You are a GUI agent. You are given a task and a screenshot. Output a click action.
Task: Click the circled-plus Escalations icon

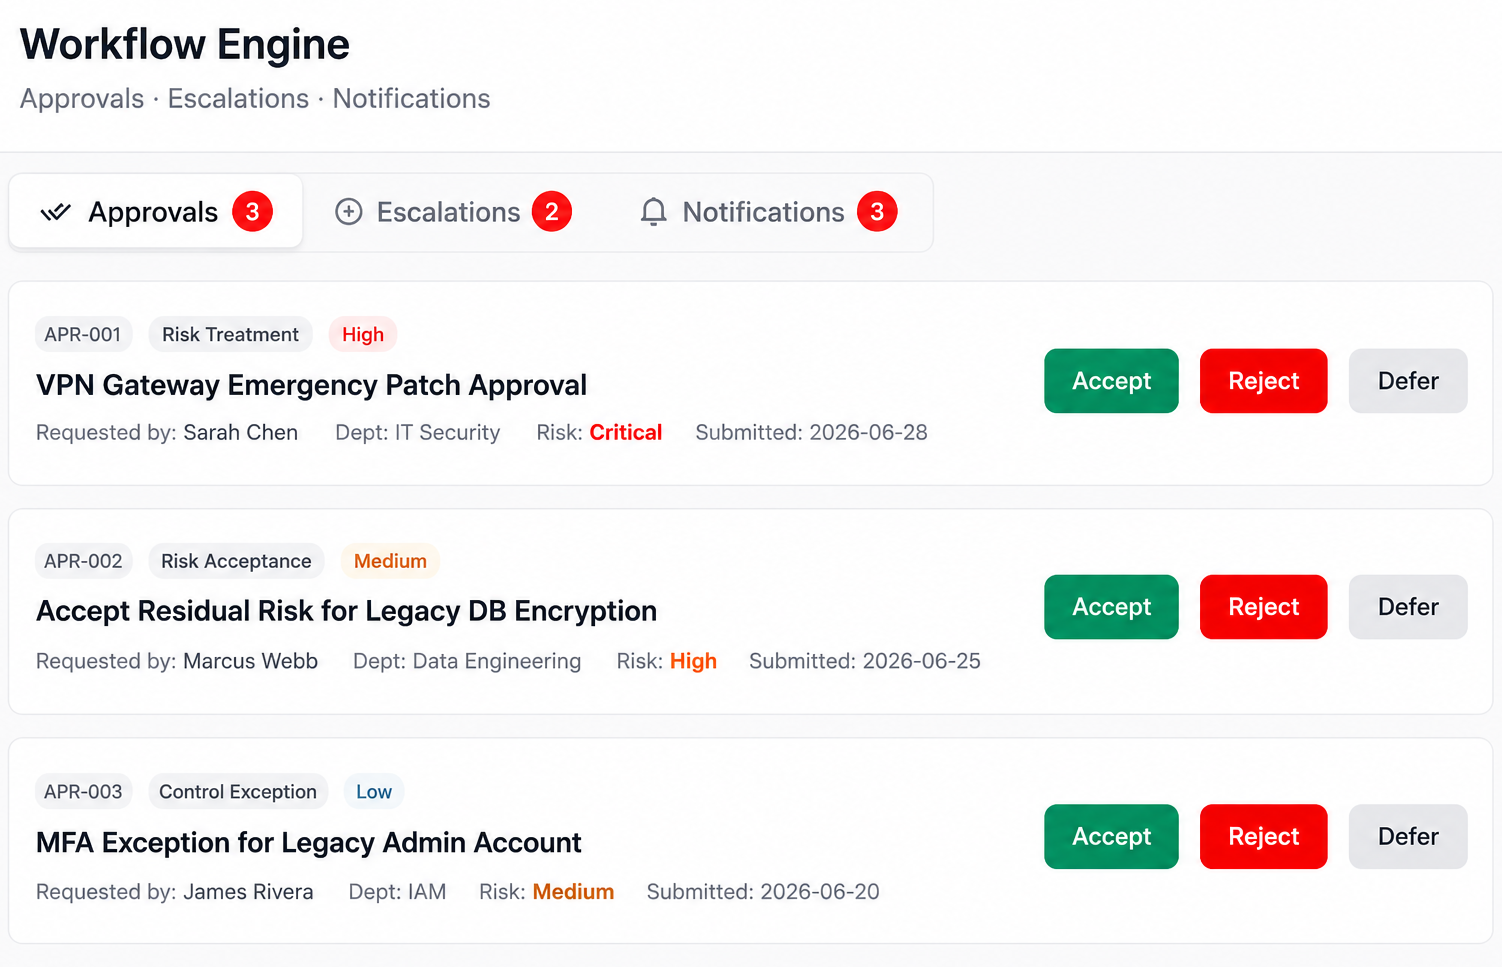(348, 212)
